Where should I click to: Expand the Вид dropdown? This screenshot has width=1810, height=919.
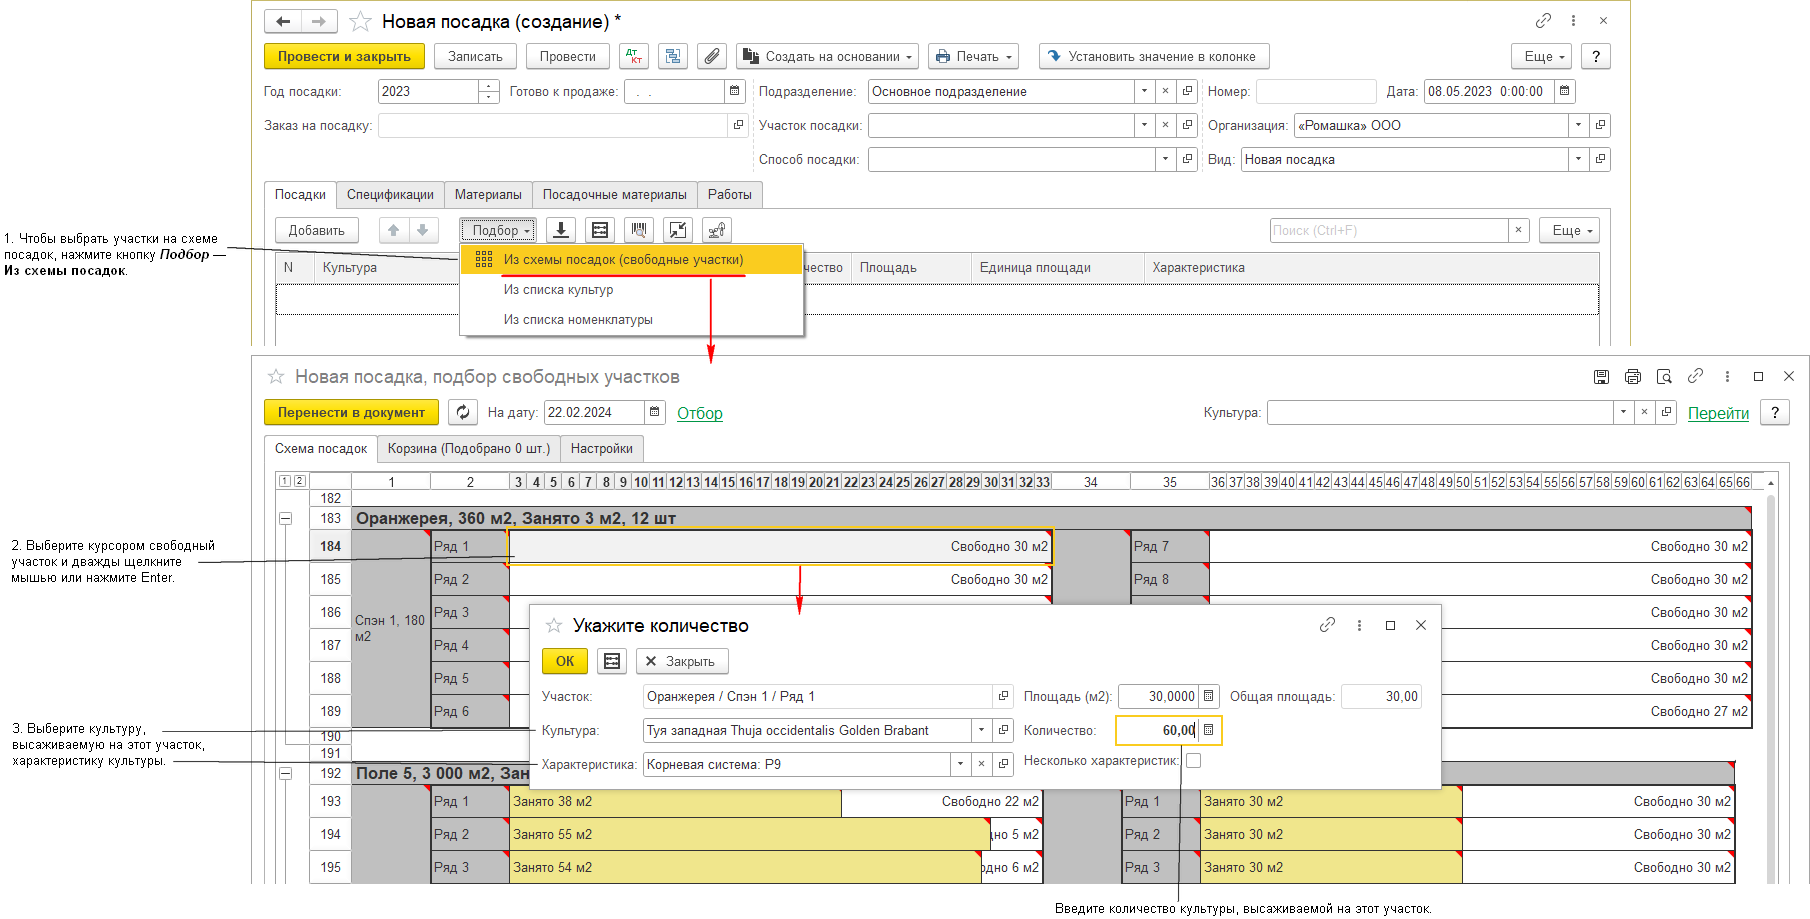(1579, 159)
